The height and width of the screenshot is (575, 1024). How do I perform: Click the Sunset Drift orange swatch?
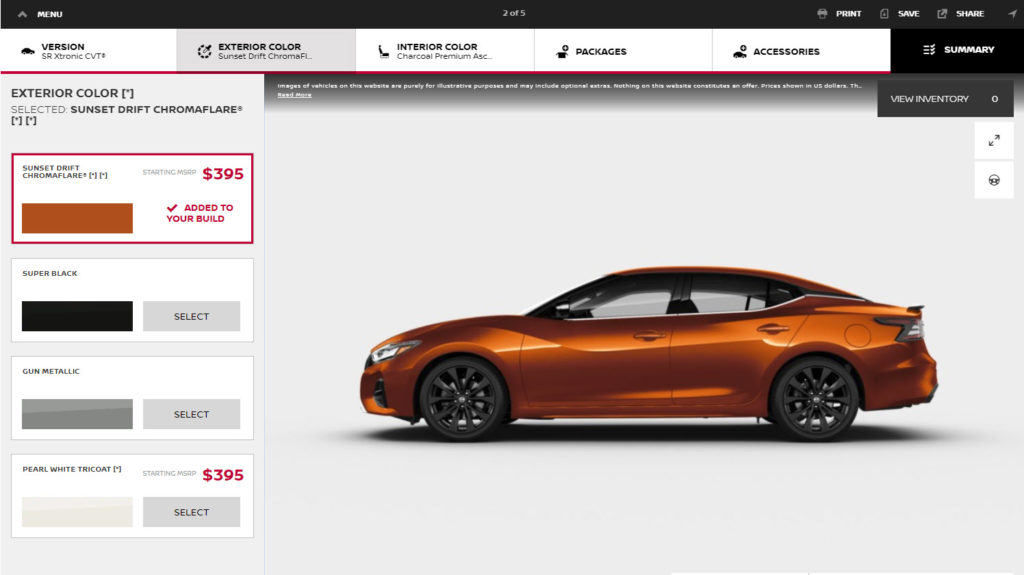[x=77, y=218]
